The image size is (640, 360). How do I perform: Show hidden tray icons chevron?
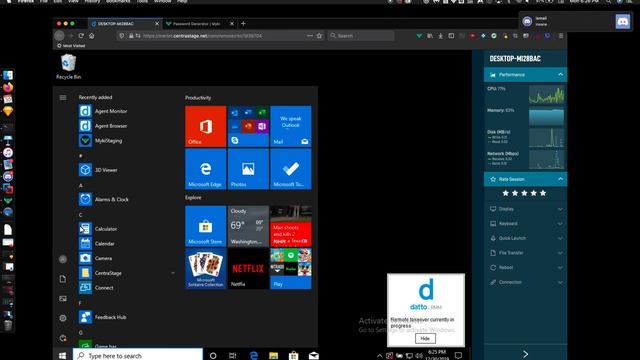tap(380, 356)
